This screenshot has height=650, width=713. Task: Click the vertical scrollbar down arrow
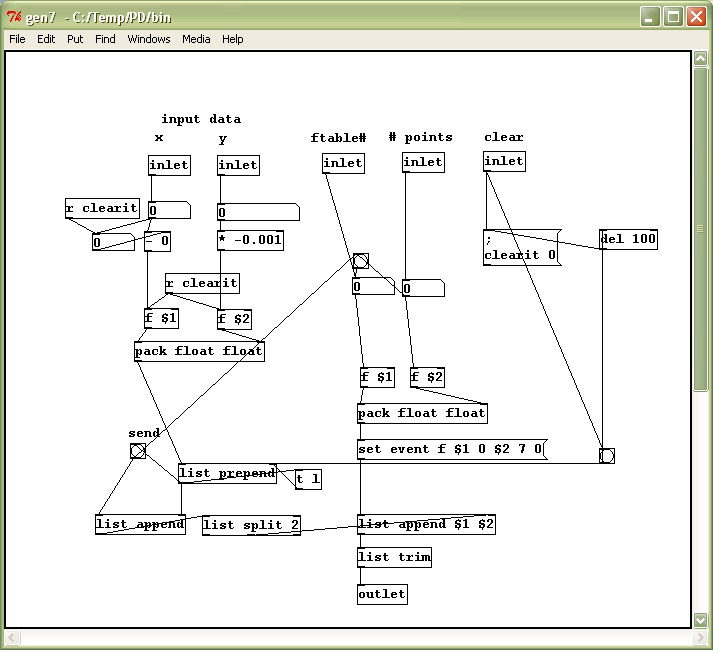click(700, 620)
